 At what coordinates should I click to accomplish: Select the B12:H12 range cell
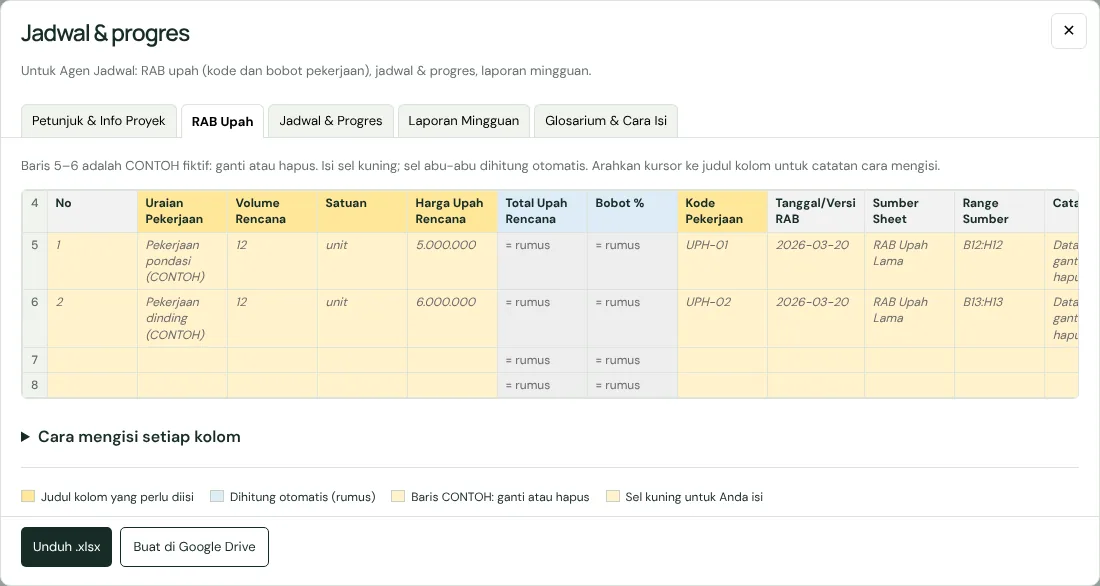click(x=999, y=261)
